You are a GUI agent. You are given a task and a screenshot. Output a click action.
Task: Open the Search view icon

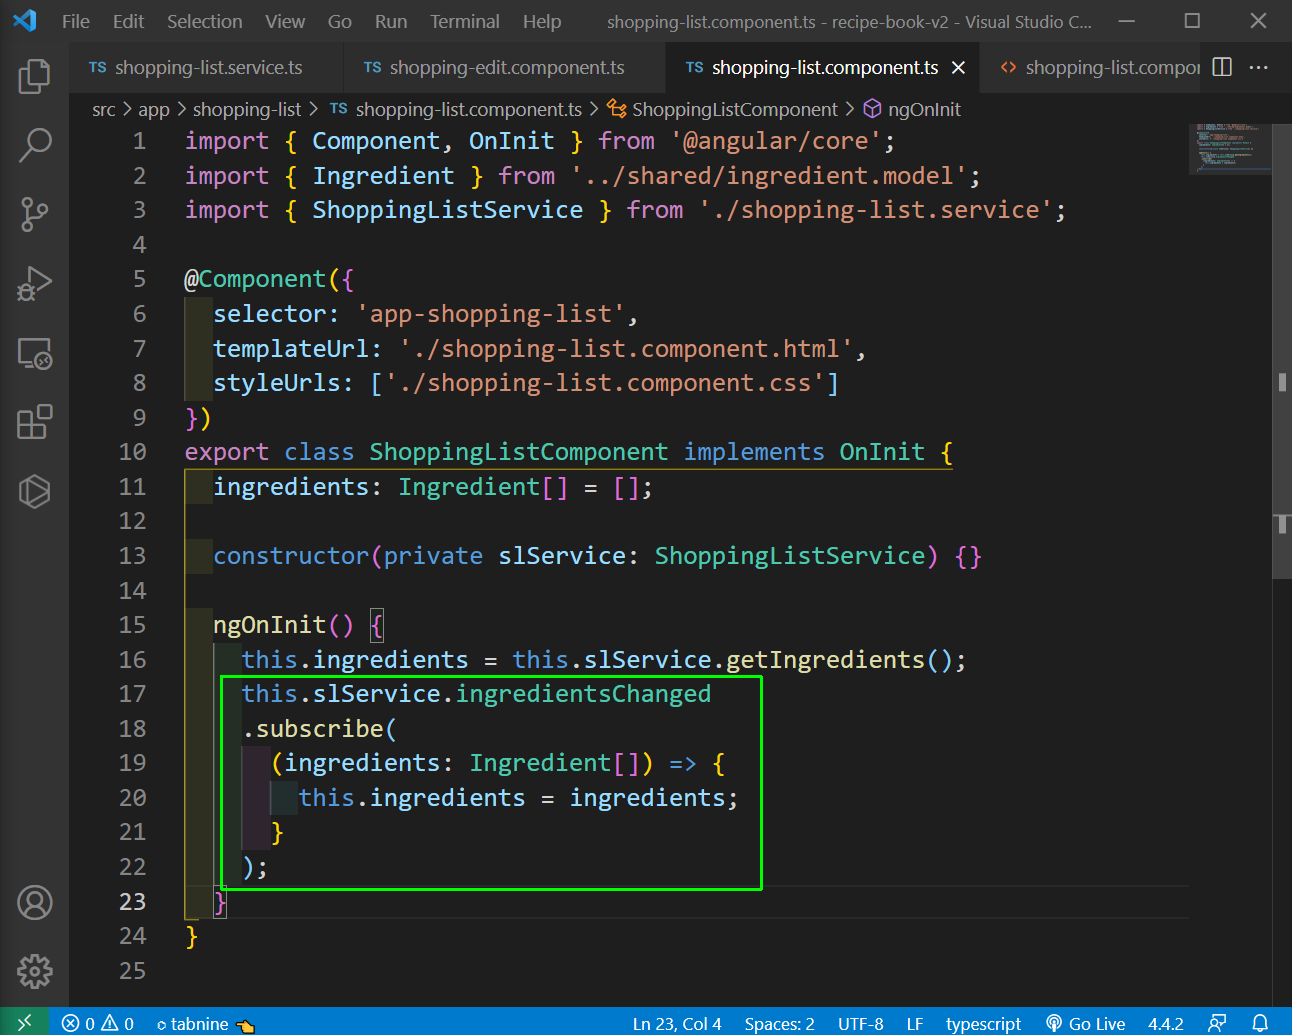click(x=34, y=145)
